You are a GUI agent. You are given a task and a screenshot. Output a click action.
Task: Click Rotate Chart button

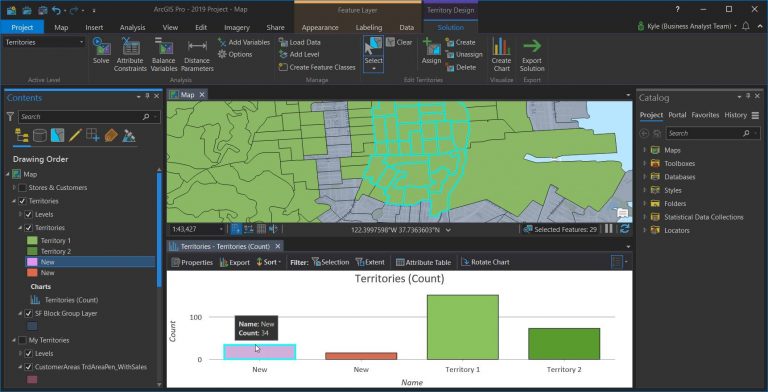point(485,262)
